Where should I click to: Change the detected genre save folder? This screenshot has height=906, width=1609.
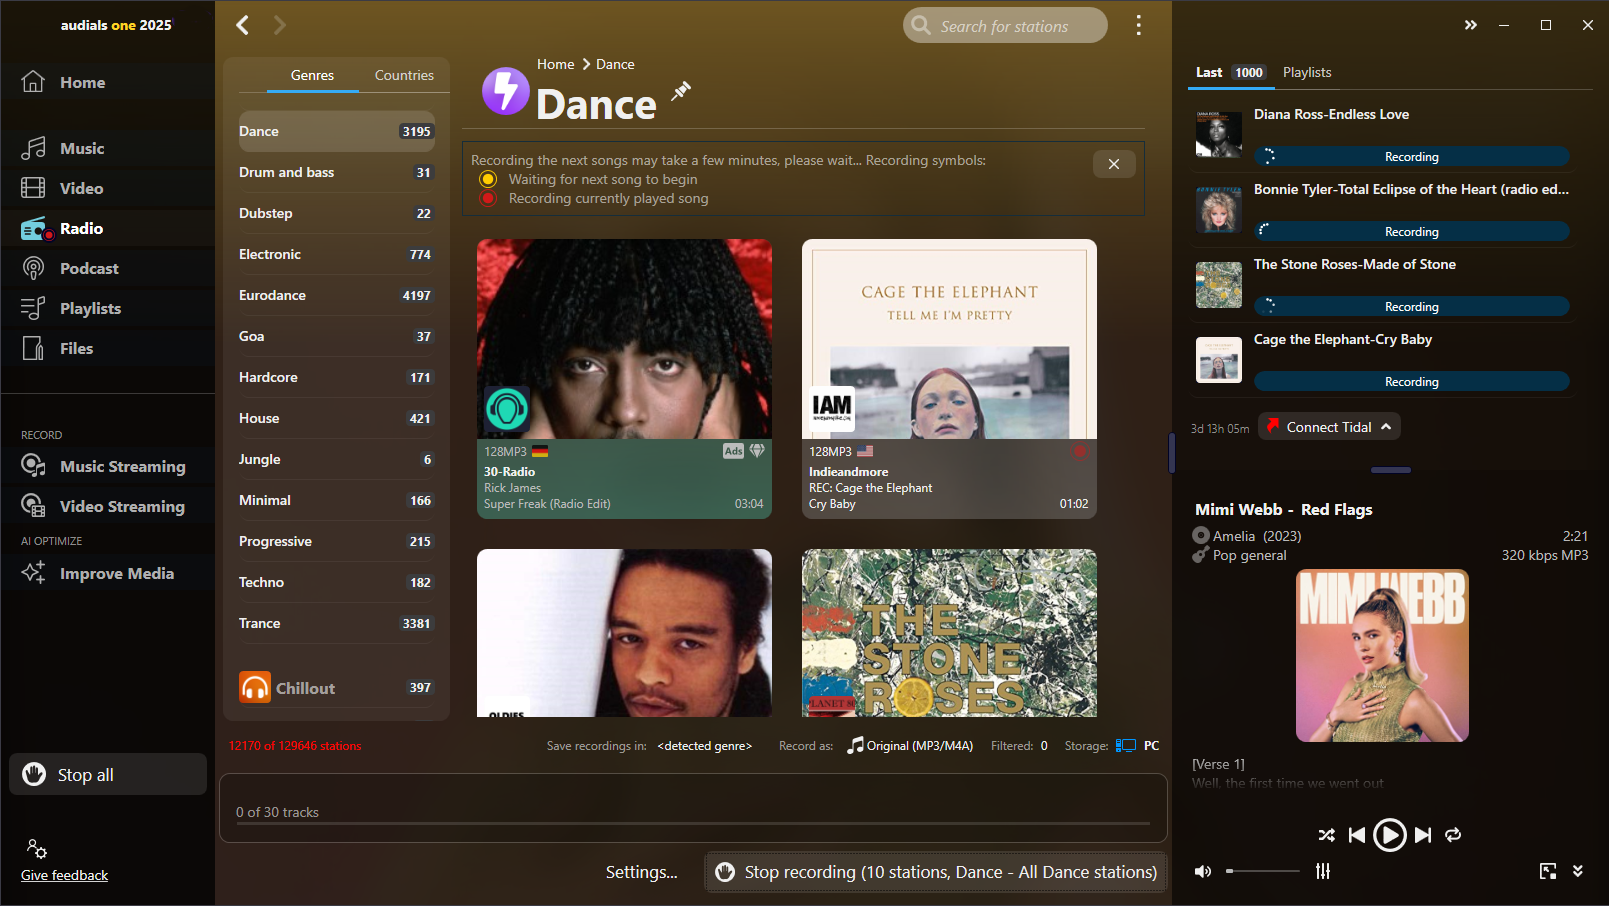[x=704, y=746]
